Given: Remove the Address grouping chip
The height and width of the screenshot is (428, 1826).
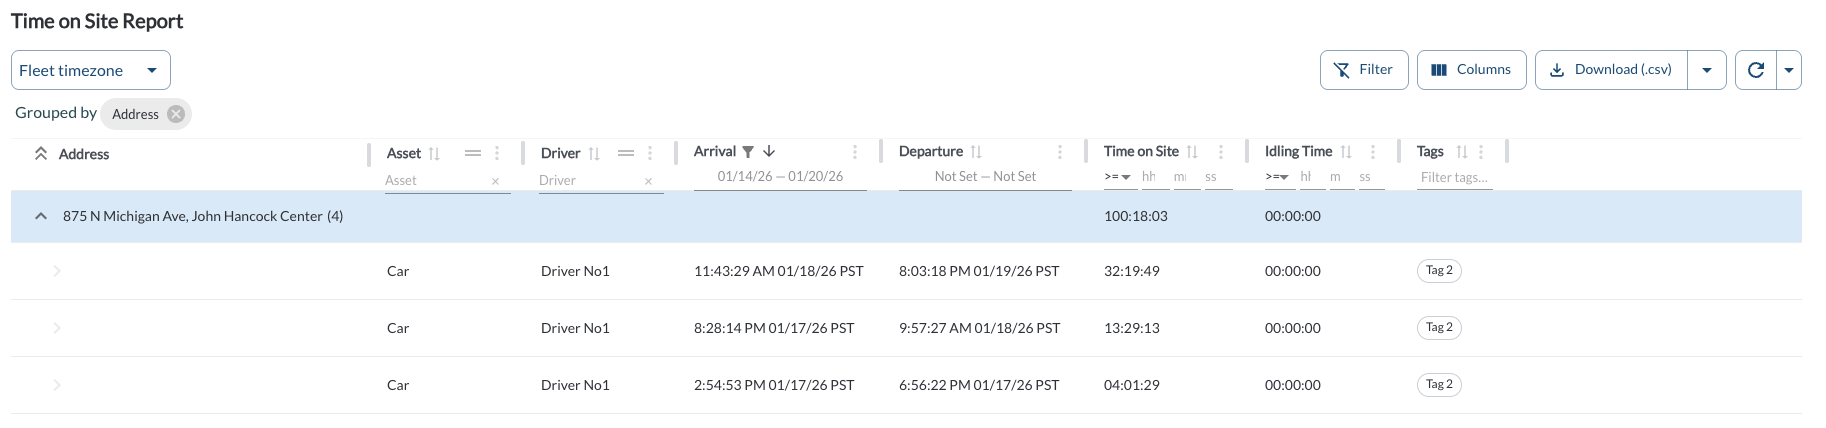Looking at the screenshot, I should click(176, 114).
